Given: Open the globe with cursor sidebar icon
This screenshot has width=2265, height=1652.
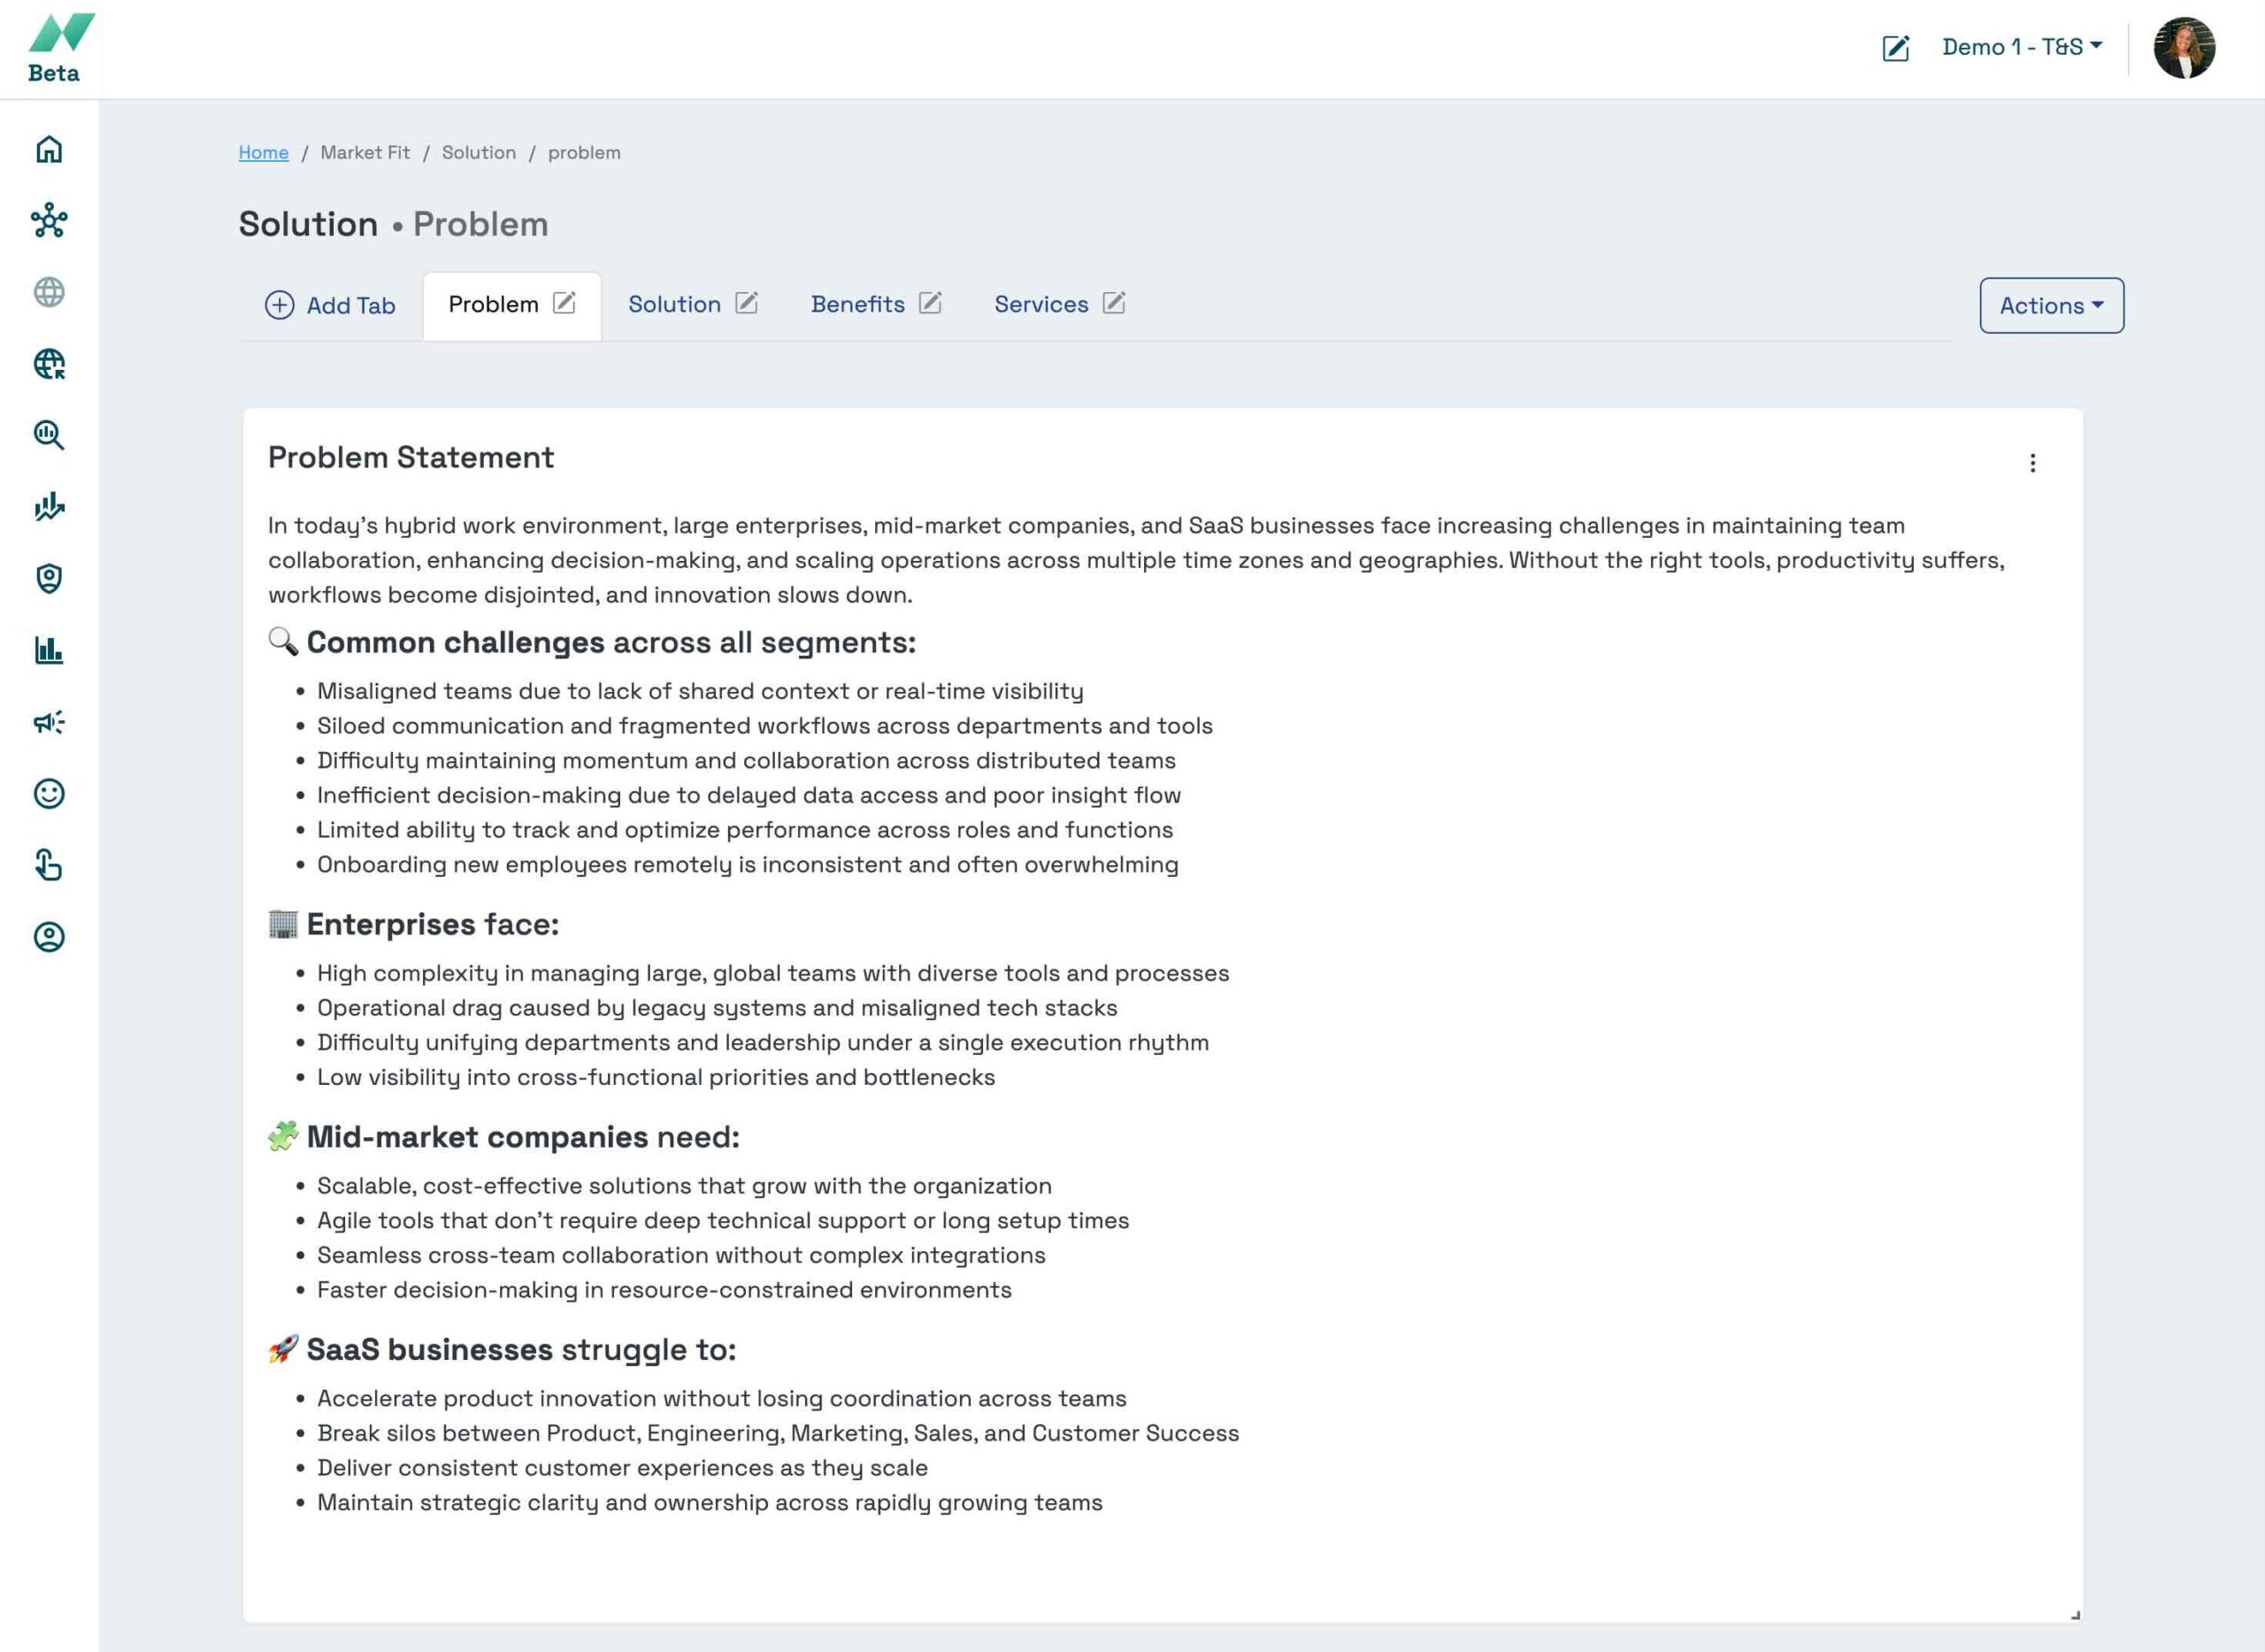Looking at the screenshot, I should (x=49, y=364).
